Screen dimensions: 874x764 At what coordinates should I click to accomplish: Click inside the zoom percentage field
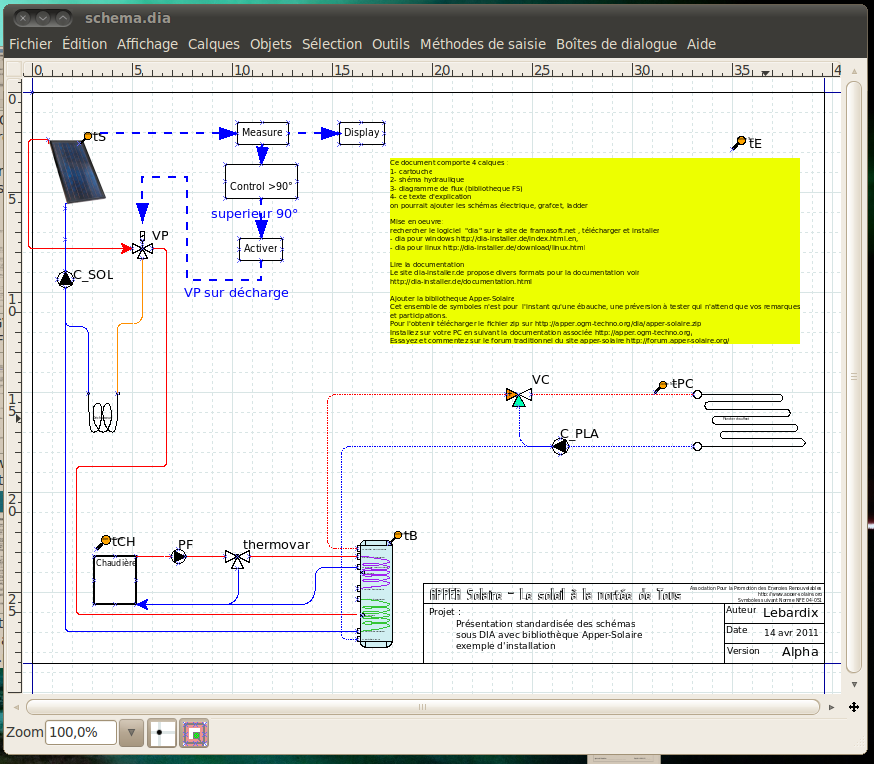point(80,733)
